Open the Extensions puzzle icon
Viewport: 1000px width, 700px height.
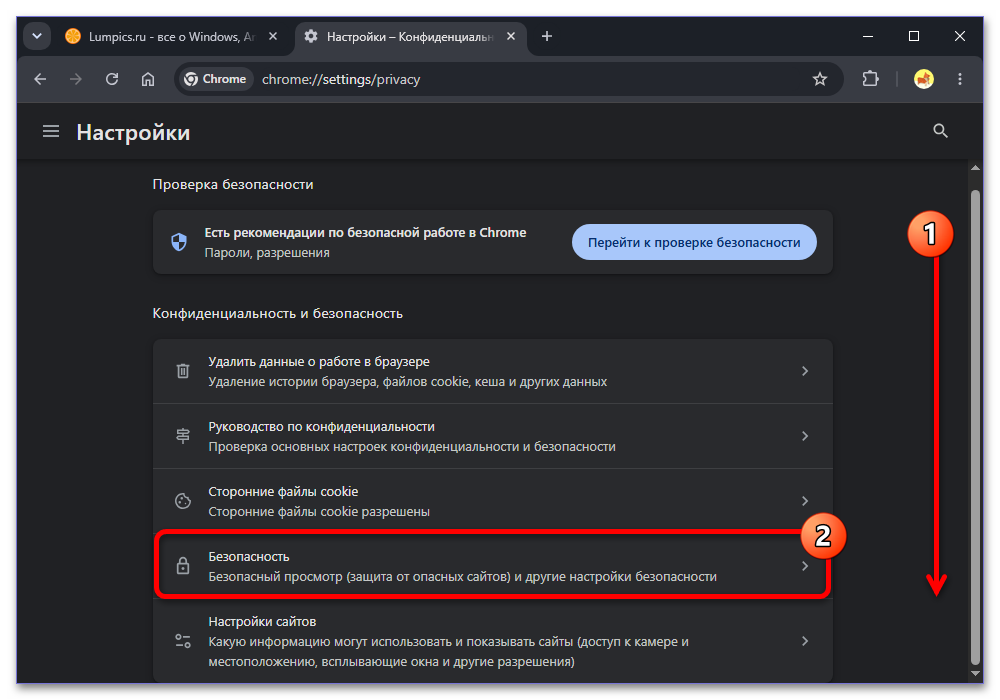(871, 79)
